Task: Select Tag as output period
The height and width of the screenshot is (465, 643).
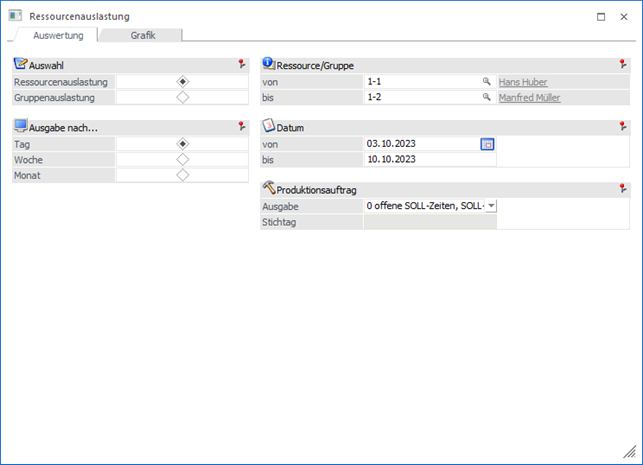Action: click(x=182, y=144)
